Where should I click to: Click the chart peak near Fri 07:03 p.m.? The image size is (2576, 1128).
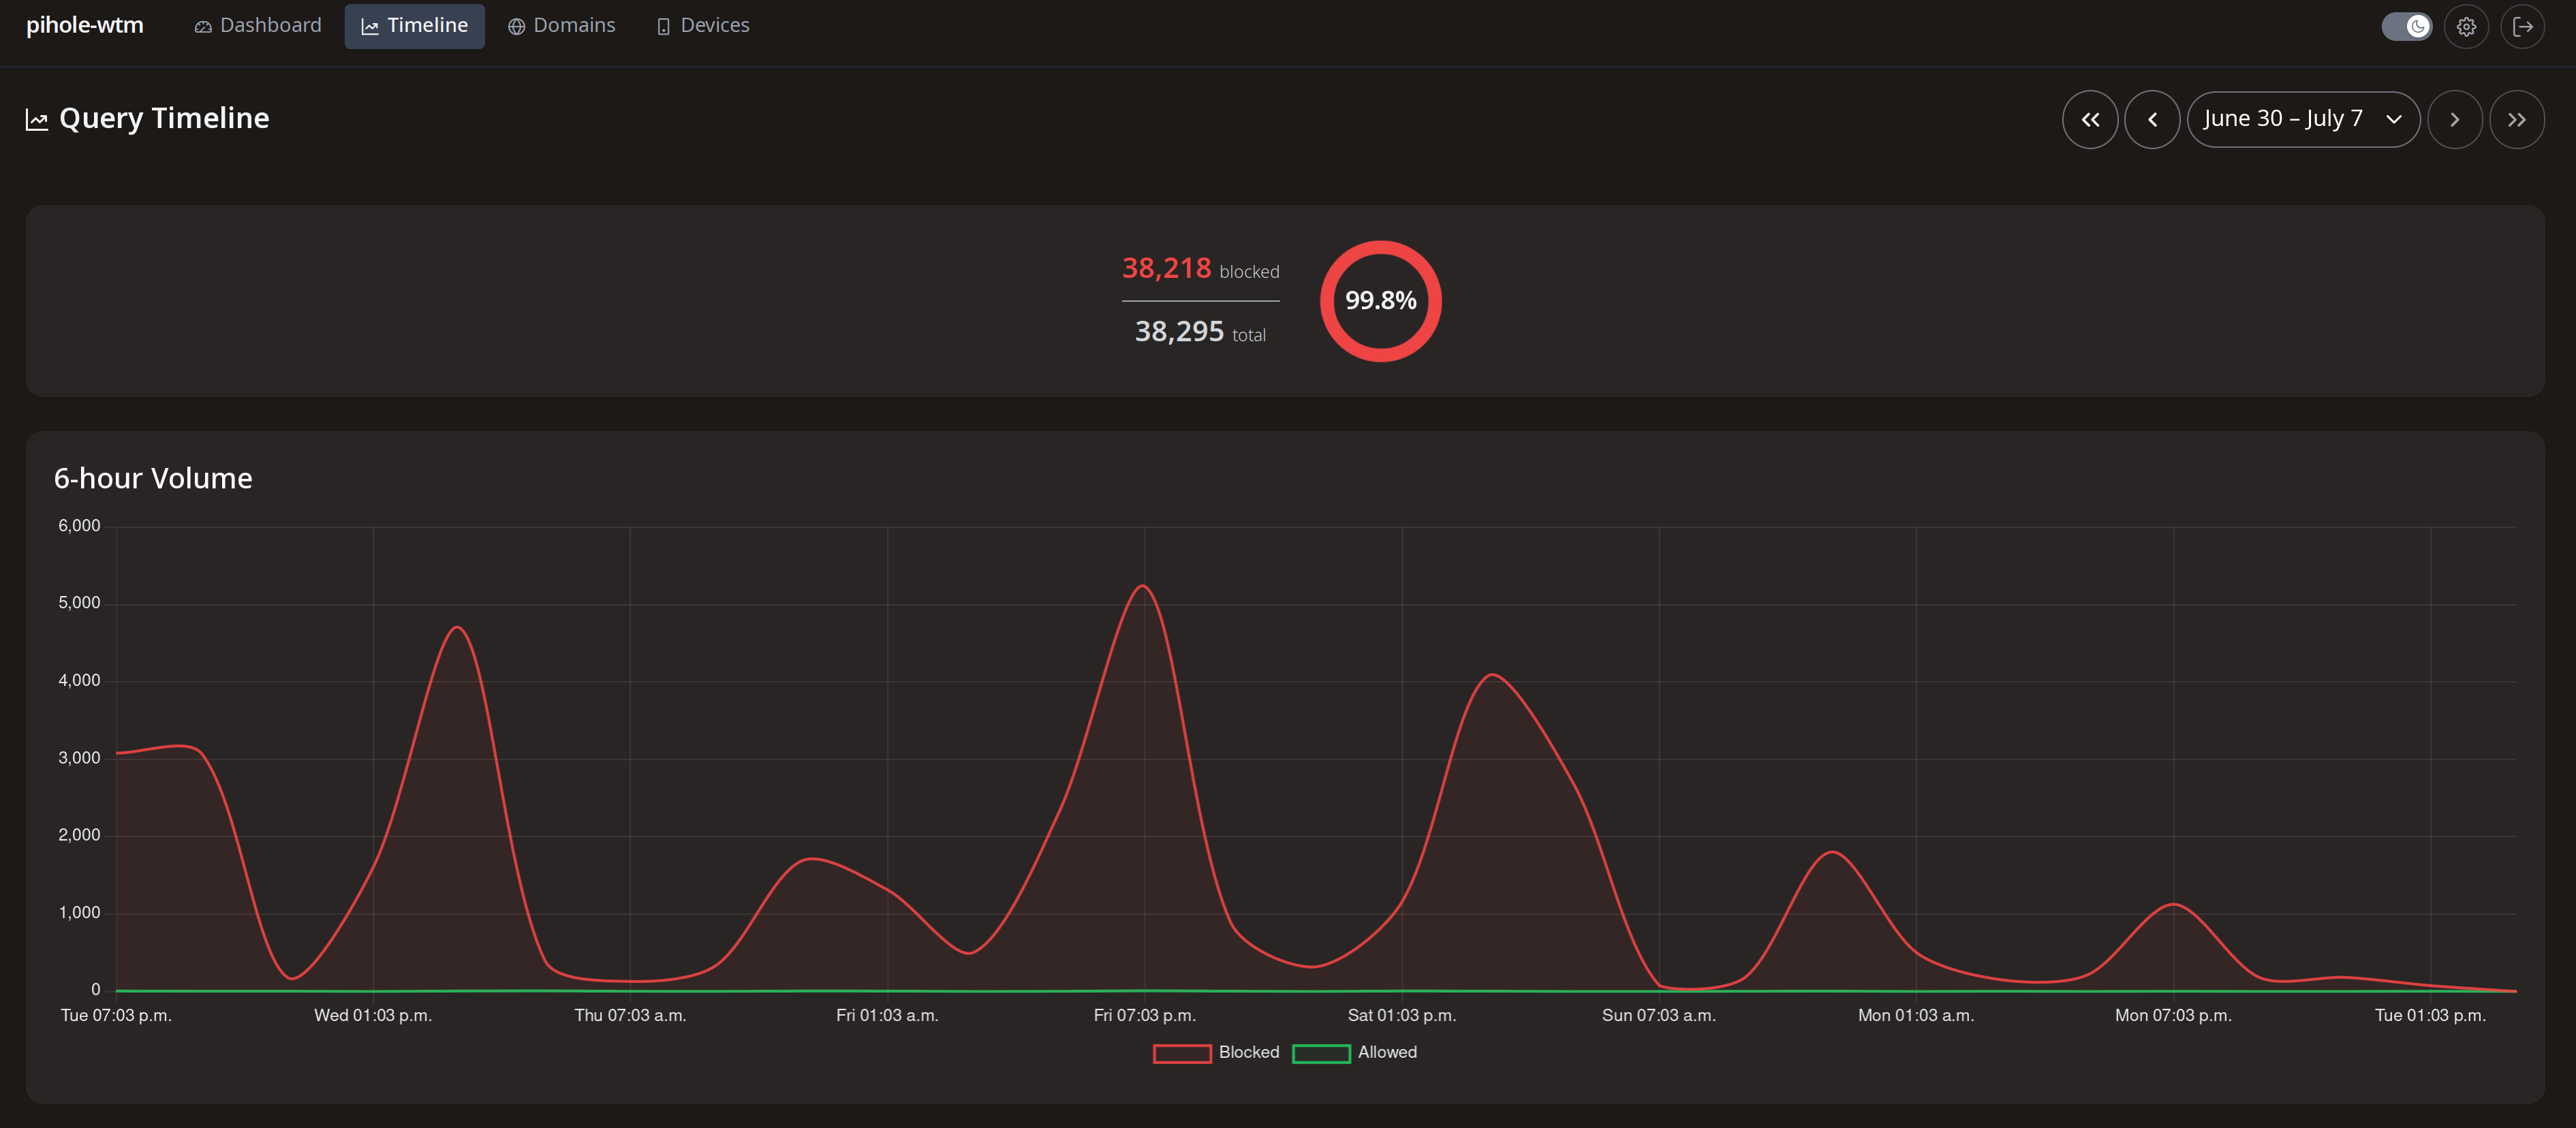1142,586
